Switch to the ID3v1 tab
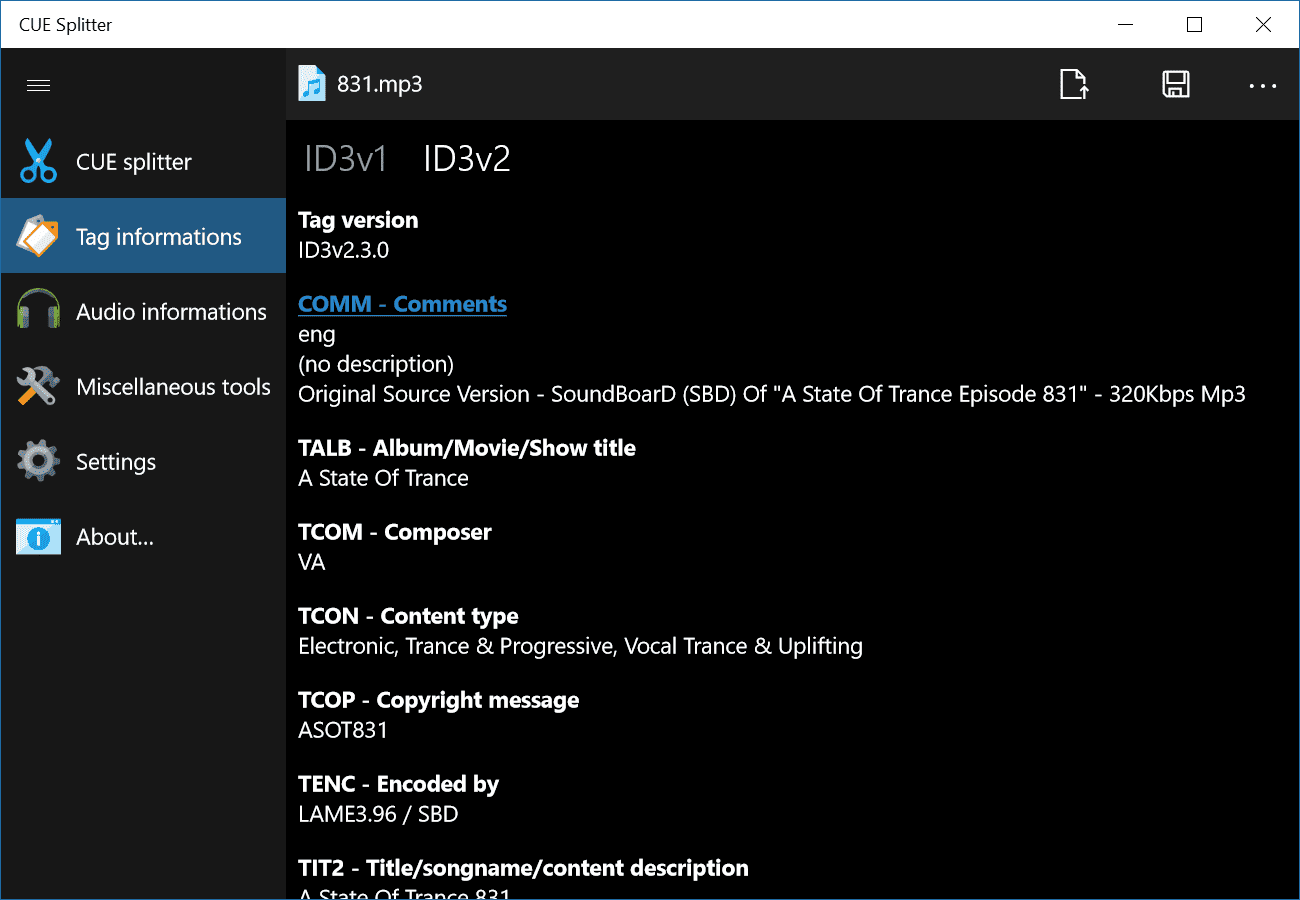The image size is (1300, 900). [345, 159]
